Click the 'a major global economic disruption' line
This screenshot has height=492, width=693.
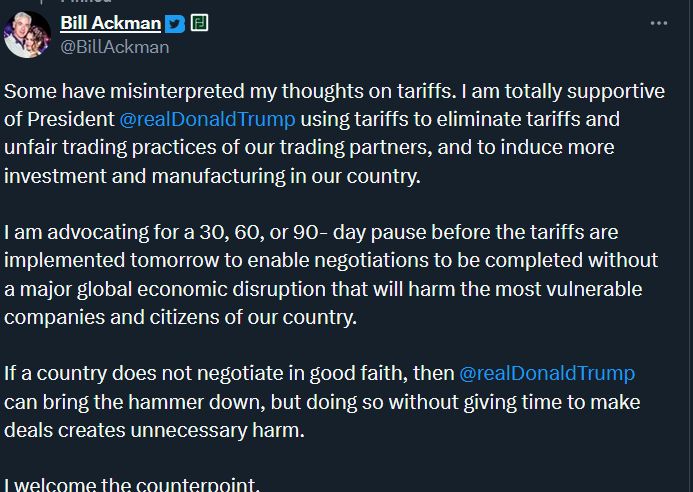(x=323, y=290)
